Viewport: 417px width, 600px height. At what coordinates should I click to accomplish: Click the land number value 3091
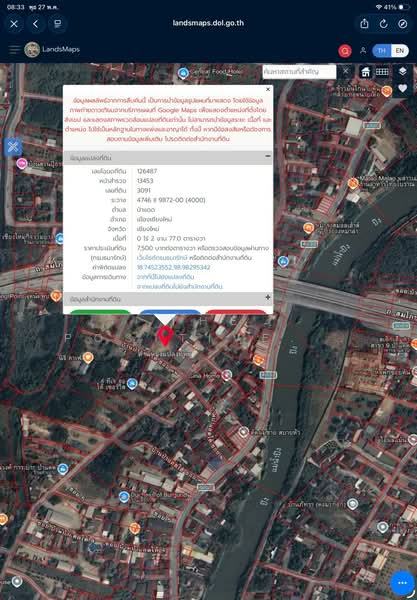(x=144, y=190)
